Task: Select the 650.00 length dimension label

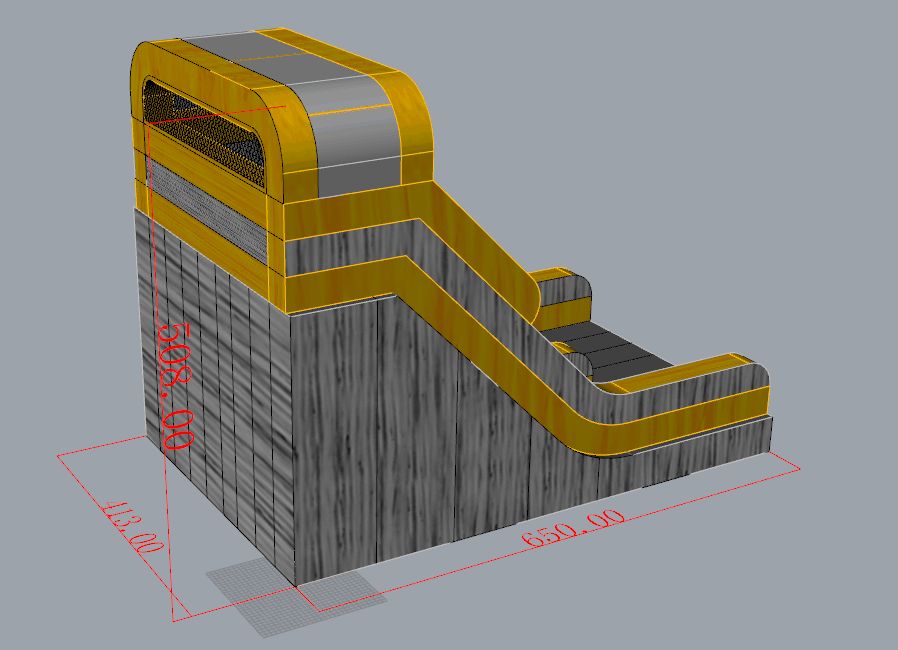Action: (575, 527)
